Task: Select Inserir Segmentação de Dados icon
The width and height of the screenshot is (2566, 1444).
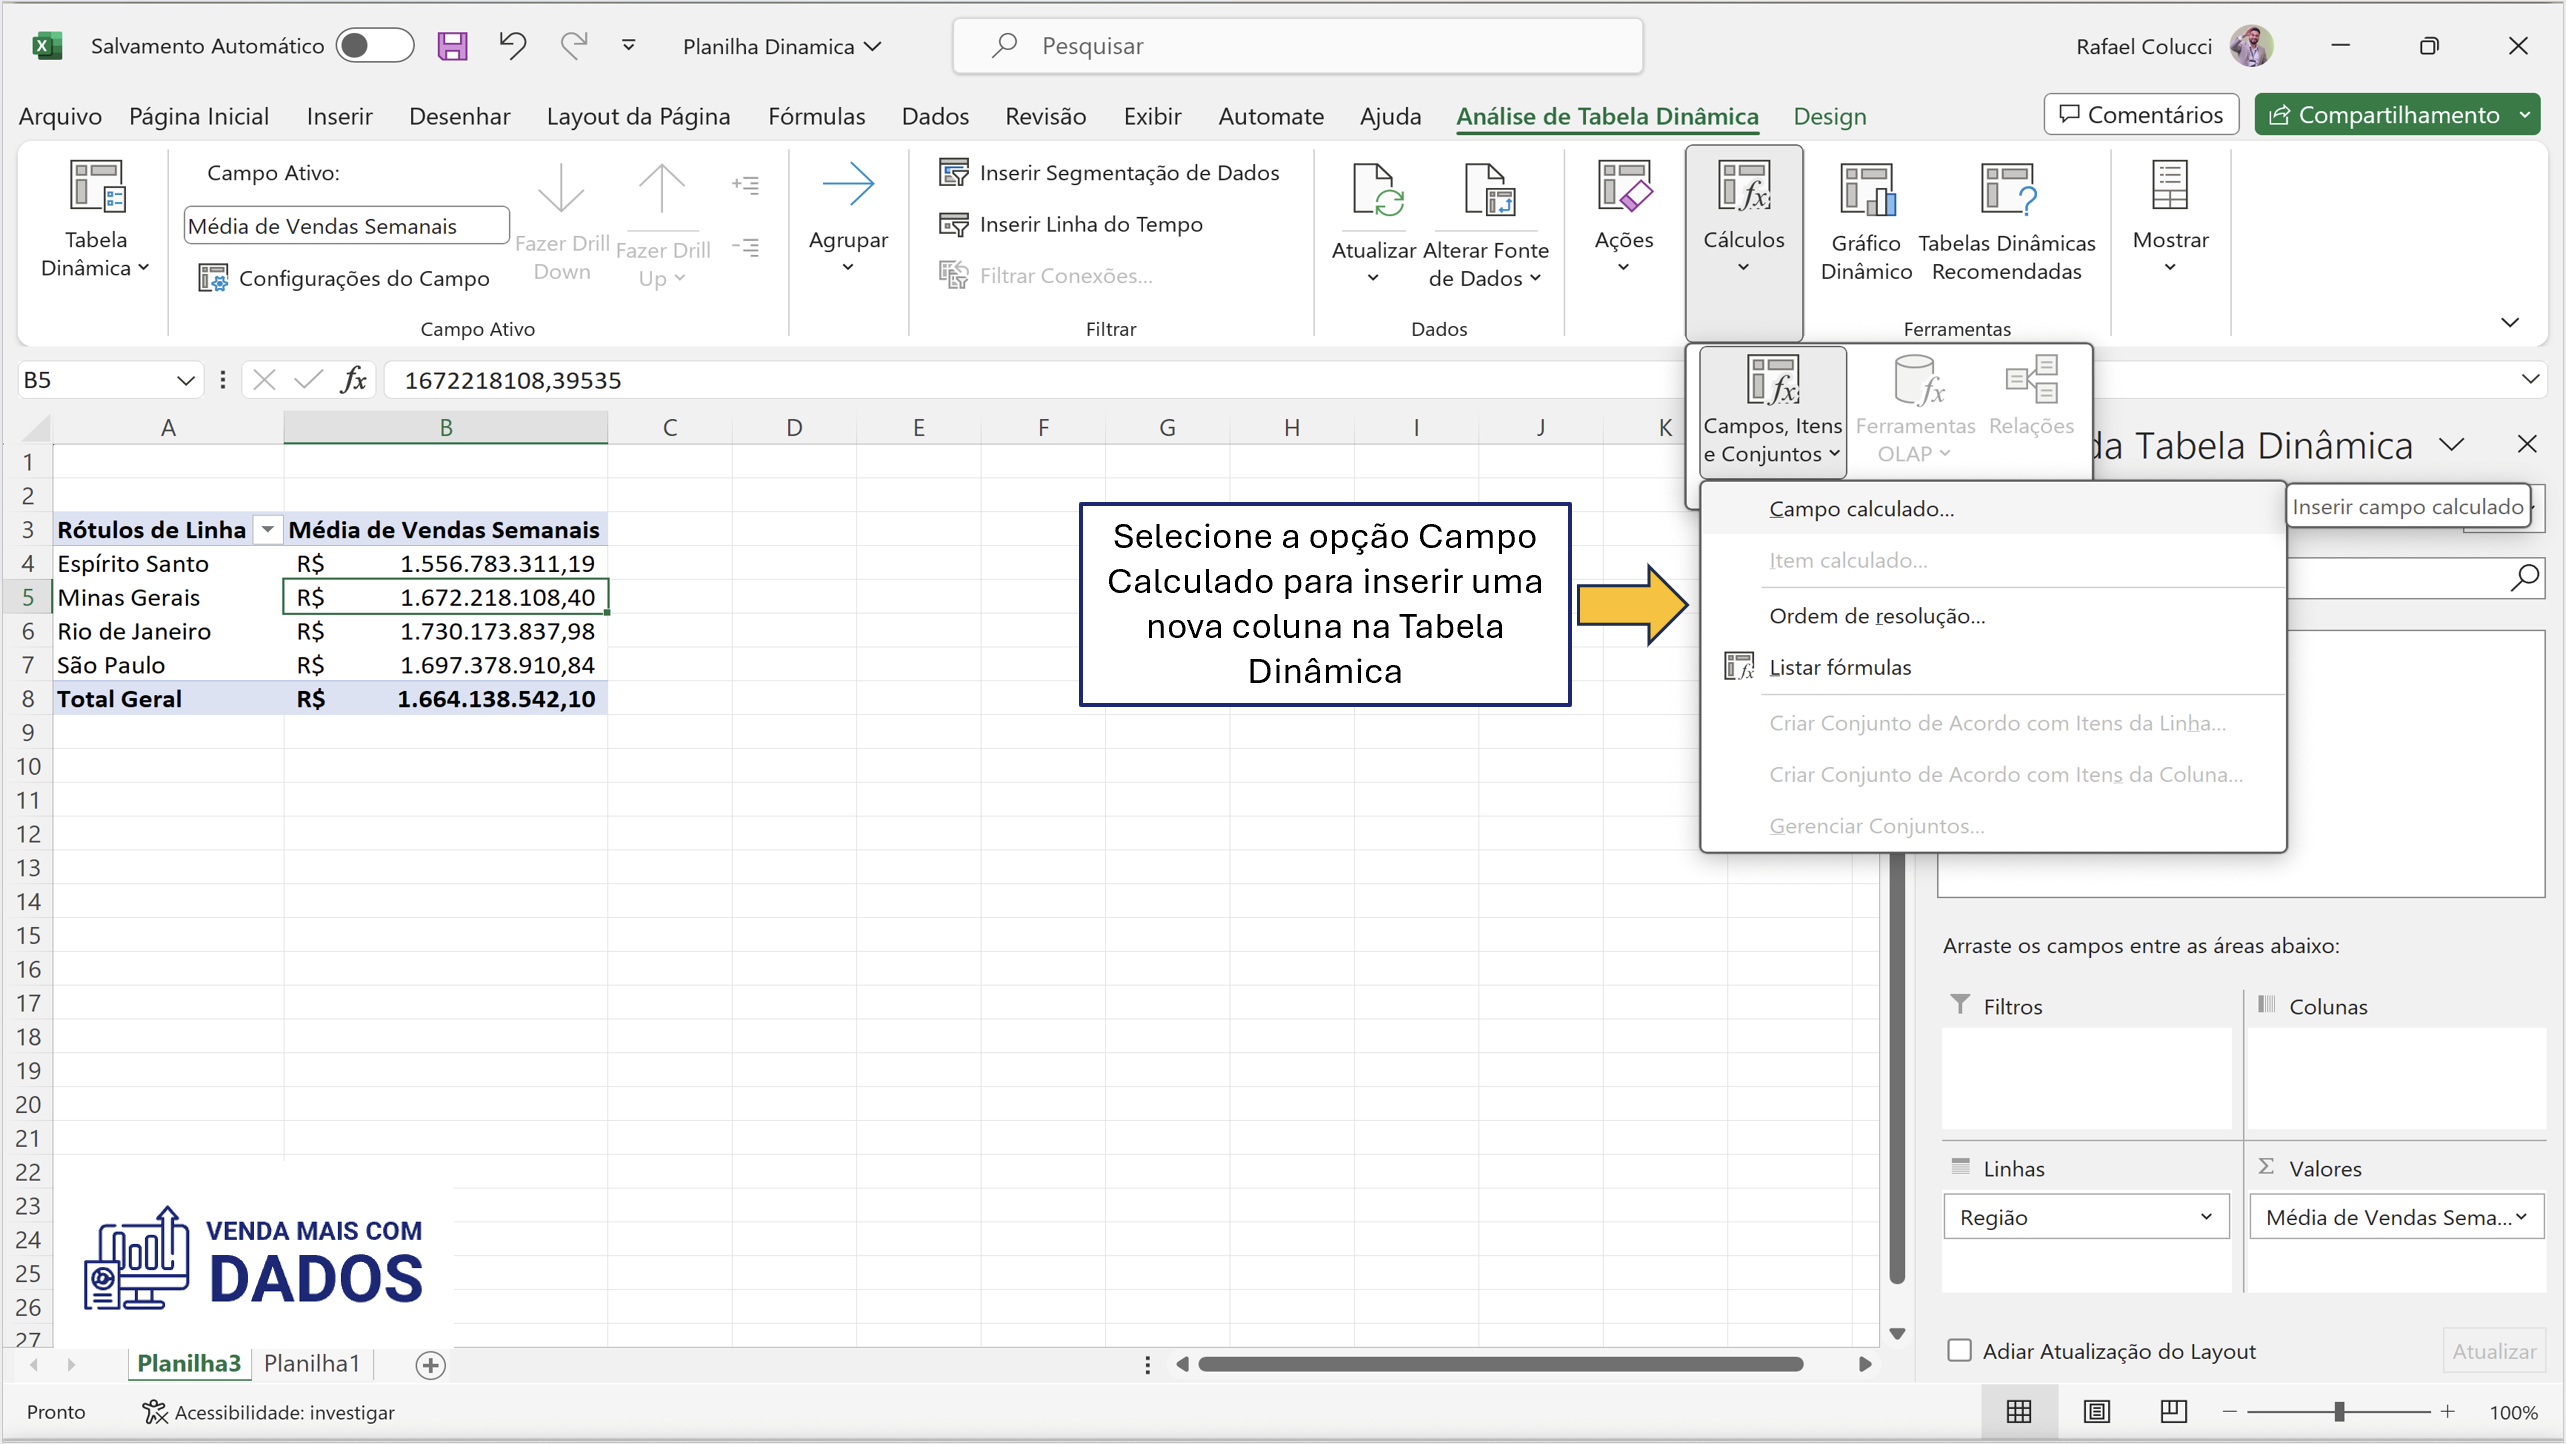Action: [953, 171]
